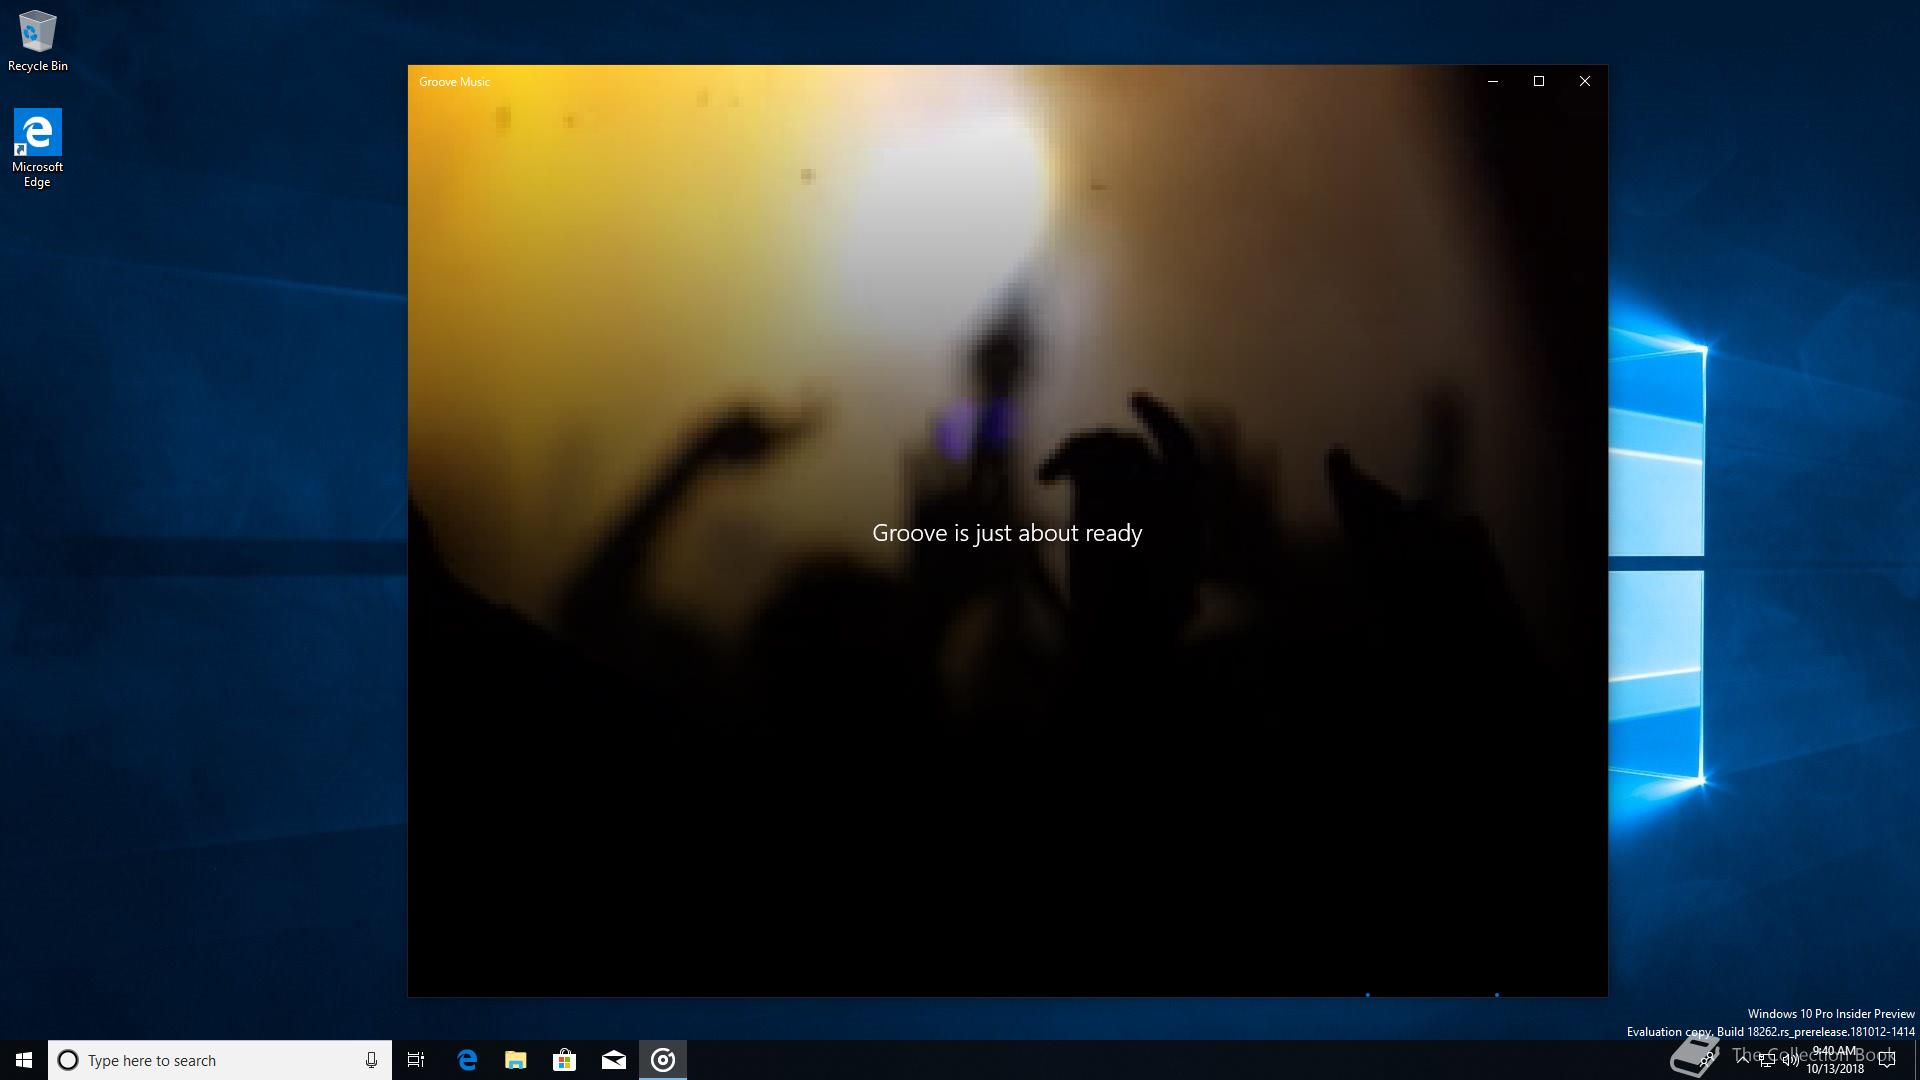The height and width of the screenshot is (1080, 1920).
Task: Open the volume speaker tray icon
Action: [x=1791, y=1060]
